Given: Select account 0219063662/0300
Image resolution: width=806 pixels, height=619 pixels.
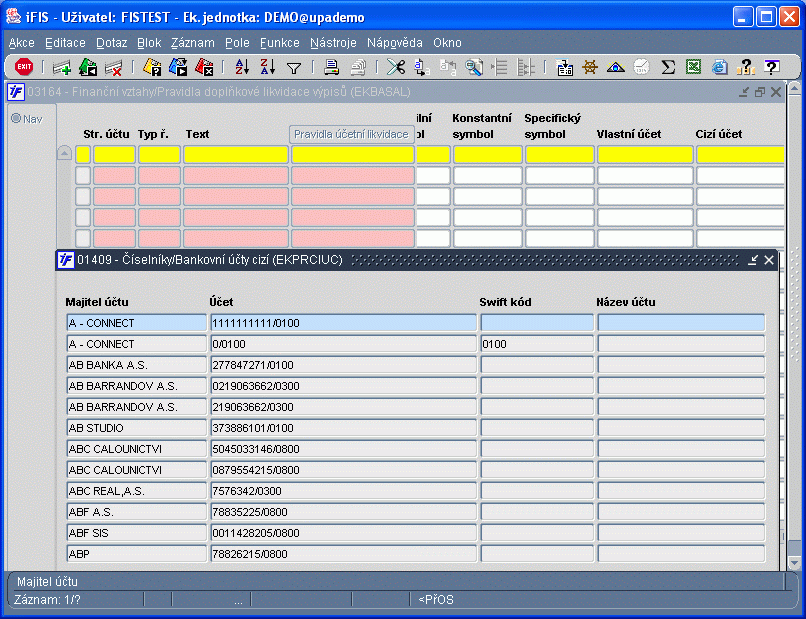Looking at the screenshot, I should [x=343, y=386].
